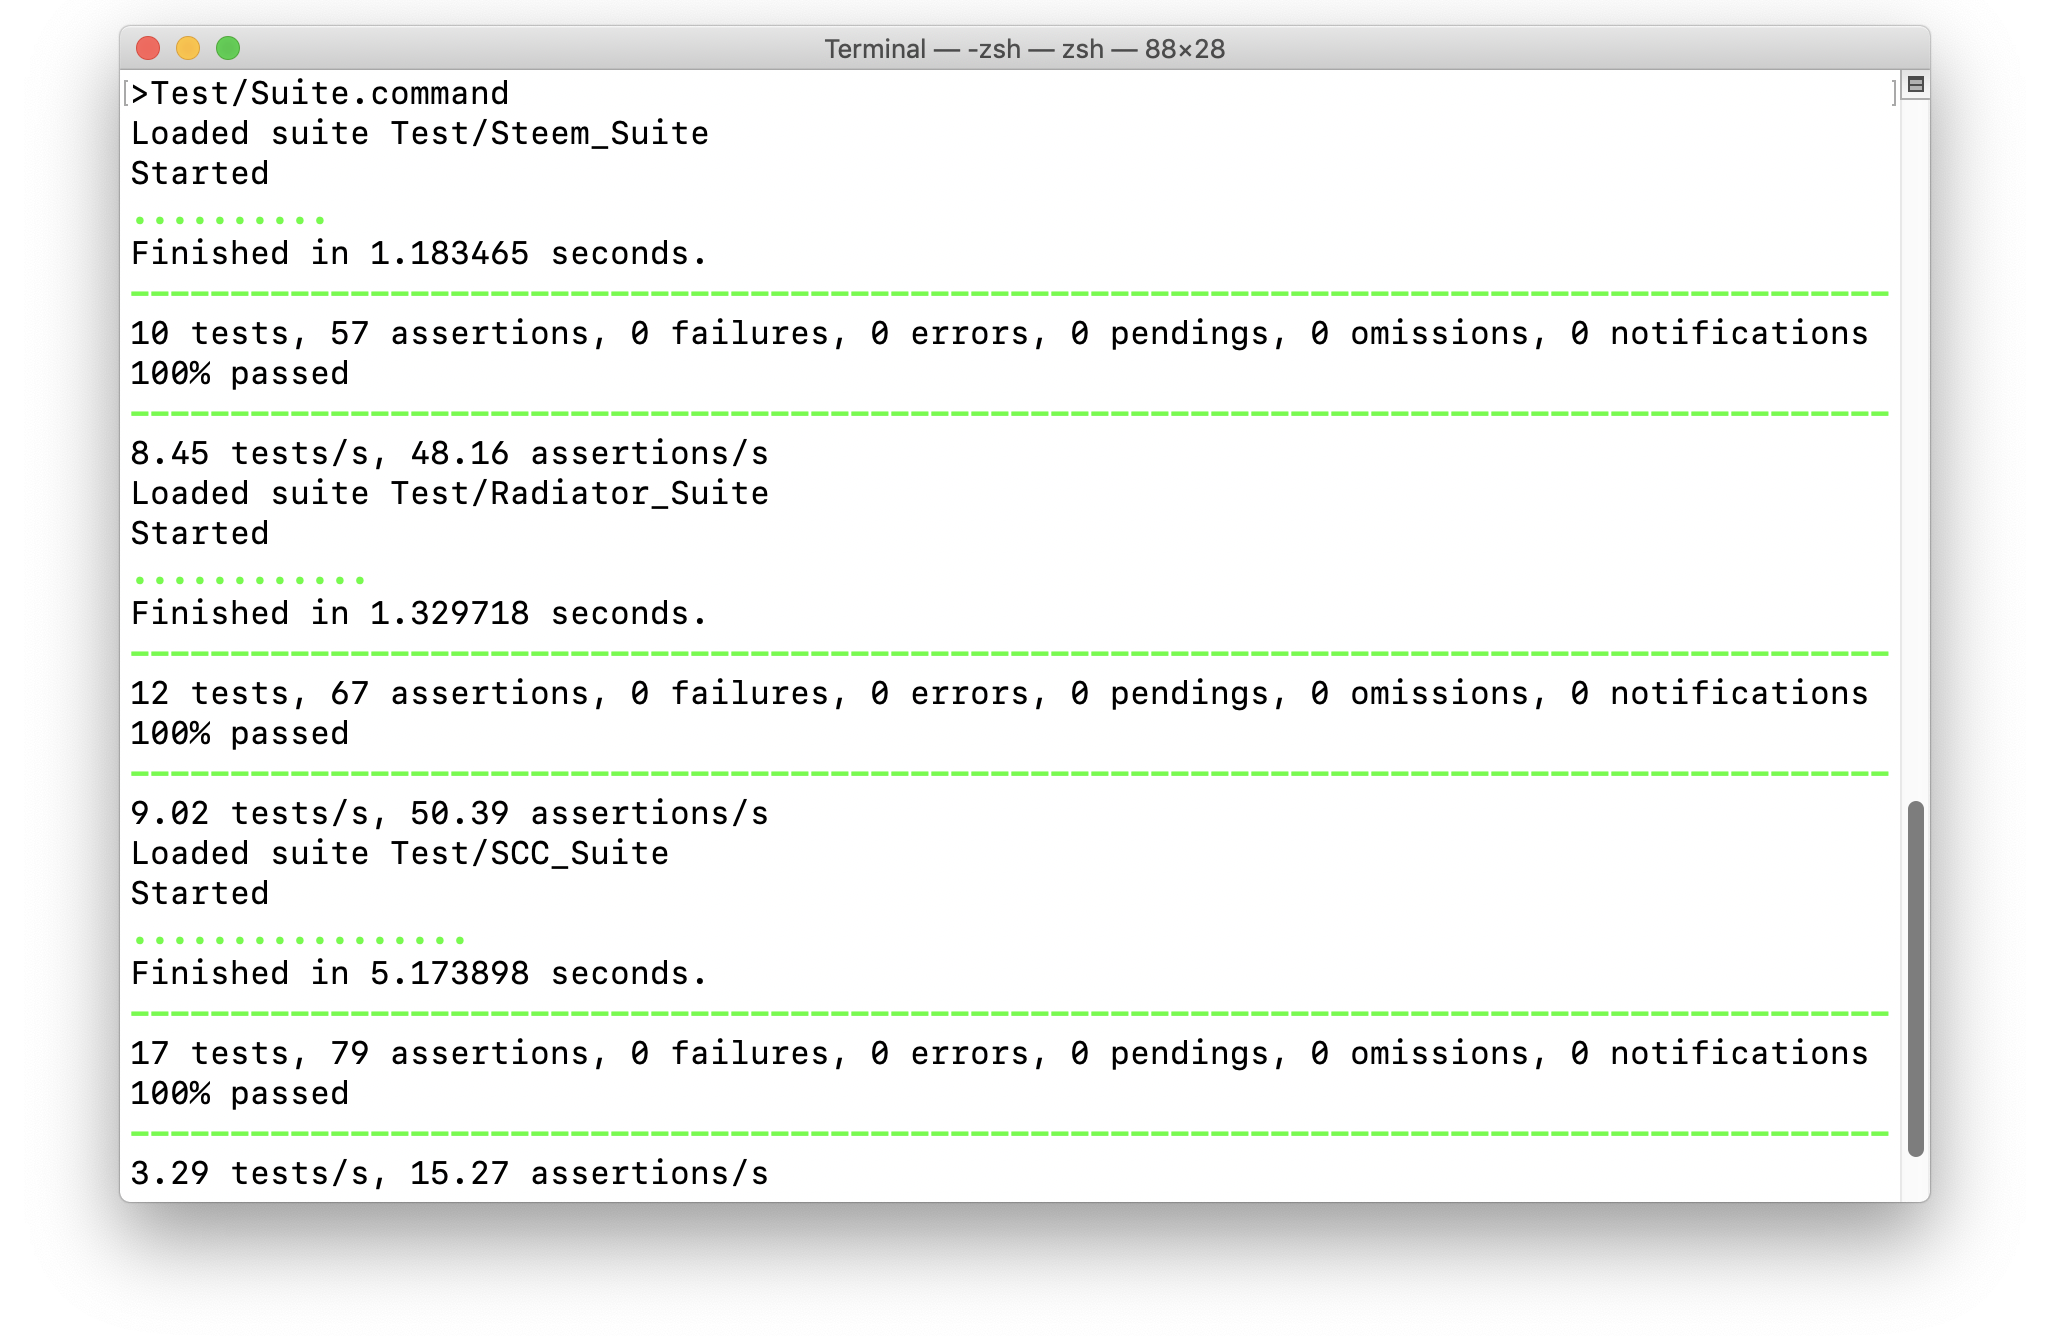The image size is (2050, 1340).
Task: Click 'Finished in 1.183465 seconds.' text
Action: click(x=418, y=254)
